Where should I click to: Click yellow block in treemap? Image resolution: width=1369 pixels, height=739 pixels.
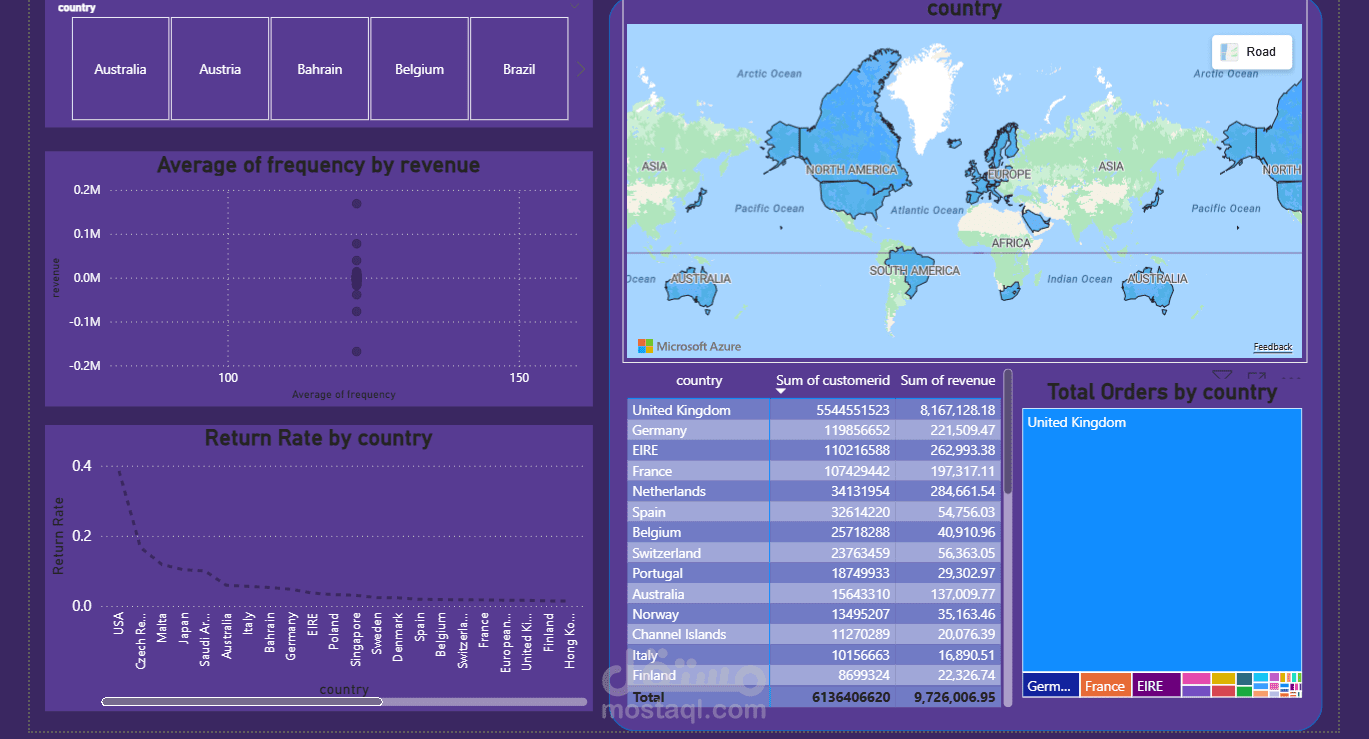click(x=1223, y=678)
